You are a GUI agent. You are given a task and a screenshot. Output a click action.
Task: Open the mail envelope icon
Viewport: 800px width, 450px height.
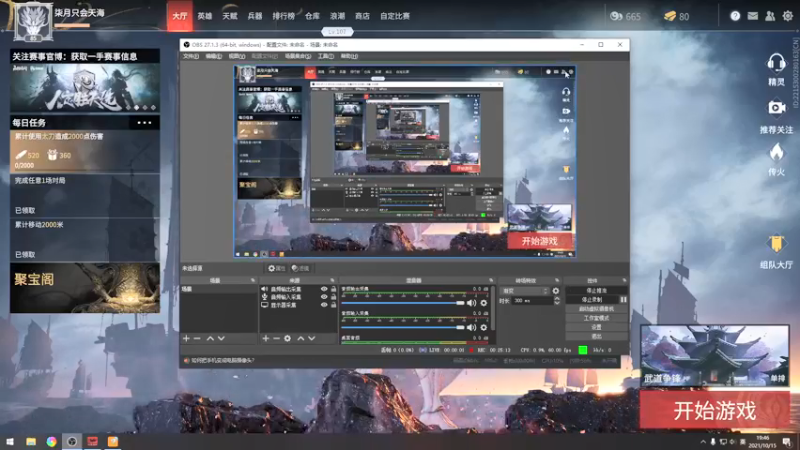(x=752, y=16)
